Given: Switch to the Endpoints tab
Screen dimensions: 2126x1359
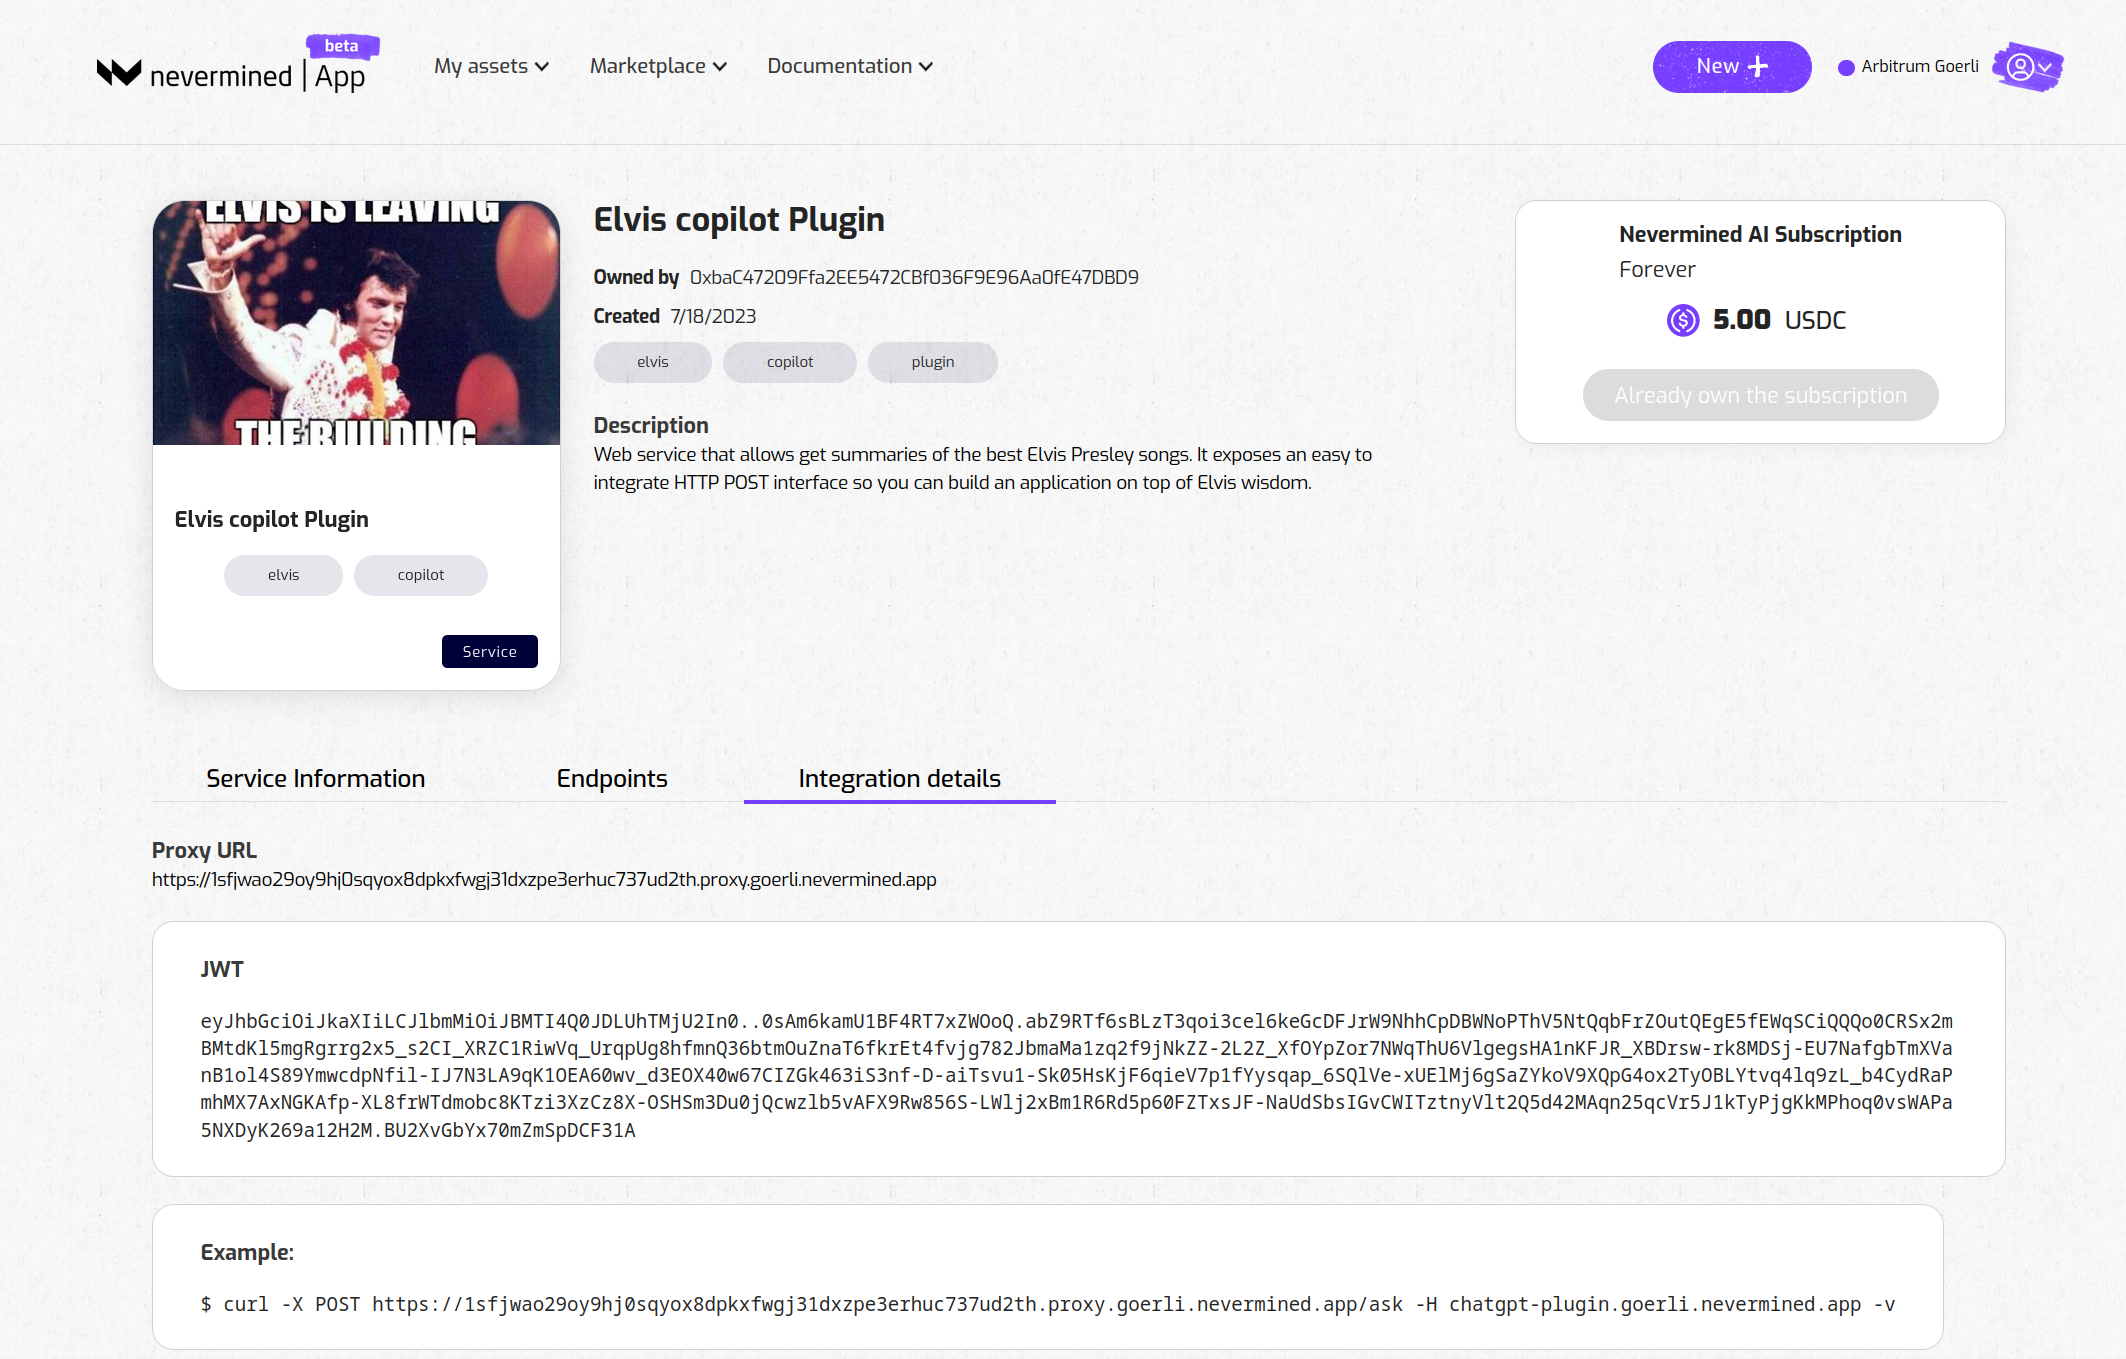Looking at the screenshot, I should pos(612,778).
